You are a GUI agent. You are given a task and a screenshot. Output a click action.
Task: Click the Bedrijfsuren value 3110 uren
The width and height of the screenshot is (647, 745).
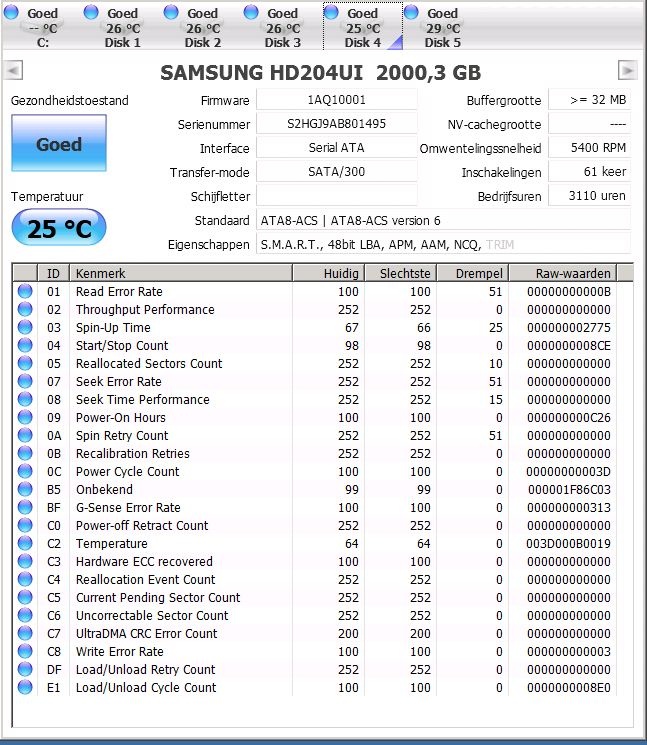click(590, 196)
